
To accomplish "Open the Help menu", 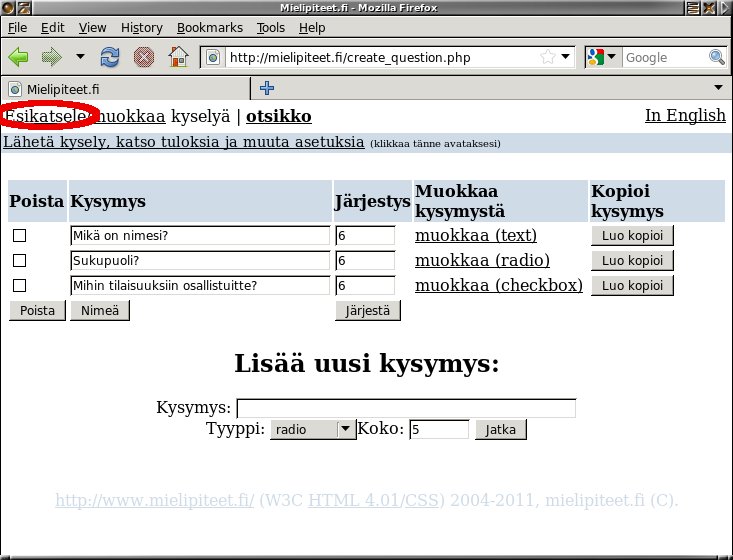I will tap(312, 28).
